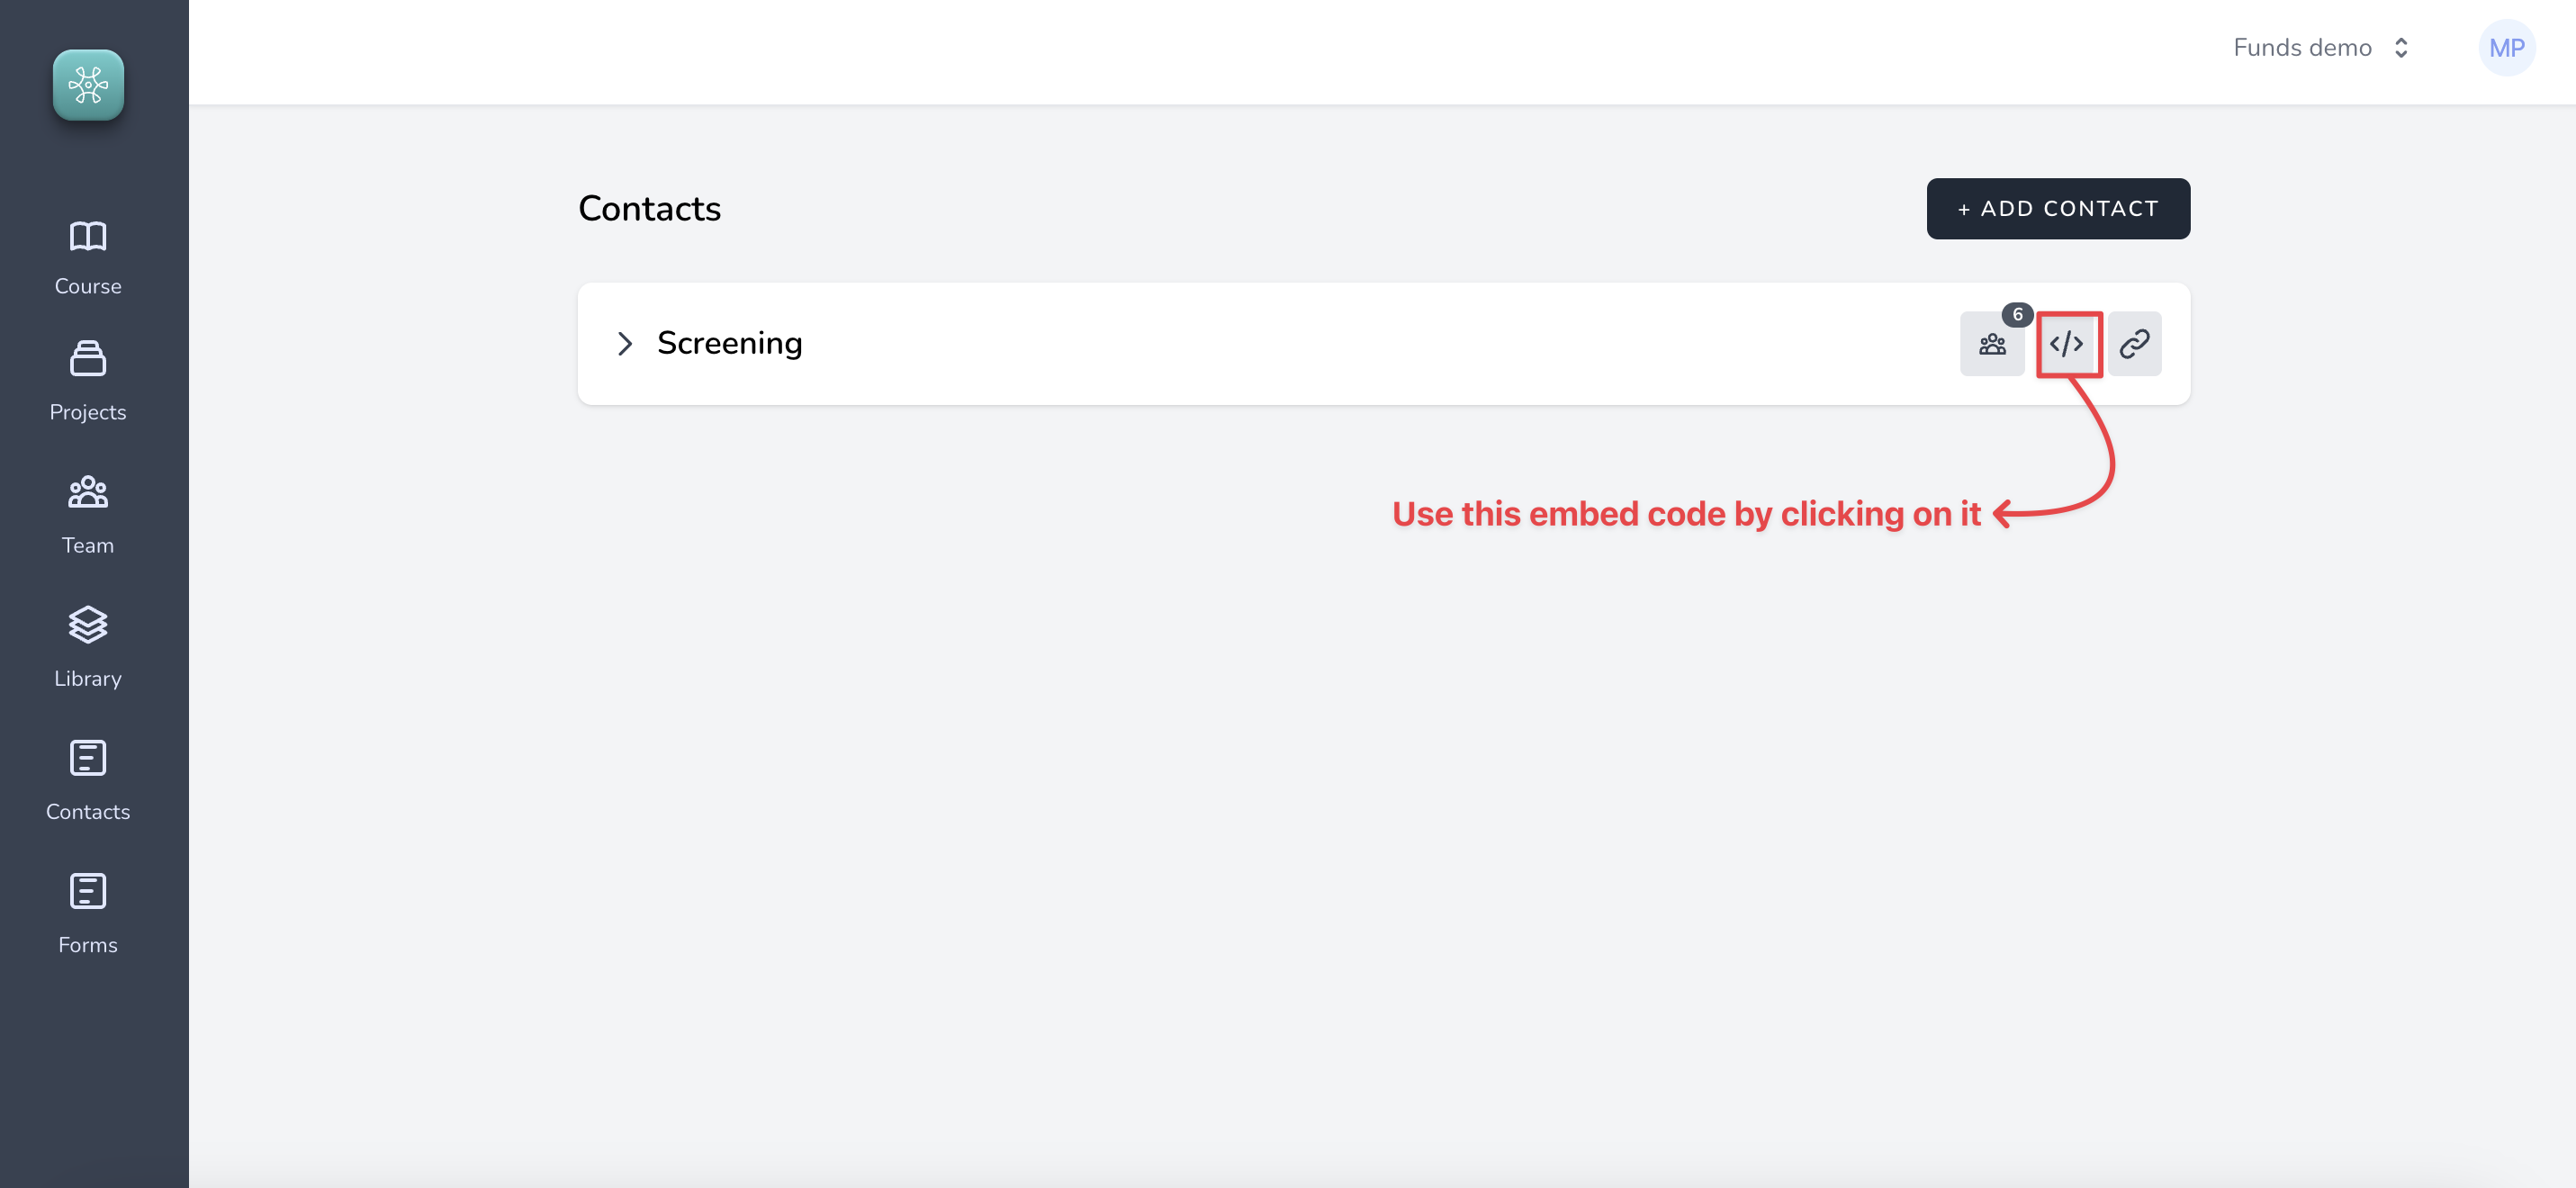Select the Library label in sidebar
The width and height of the screenshot is (2576, 1188).
[88, 679]
